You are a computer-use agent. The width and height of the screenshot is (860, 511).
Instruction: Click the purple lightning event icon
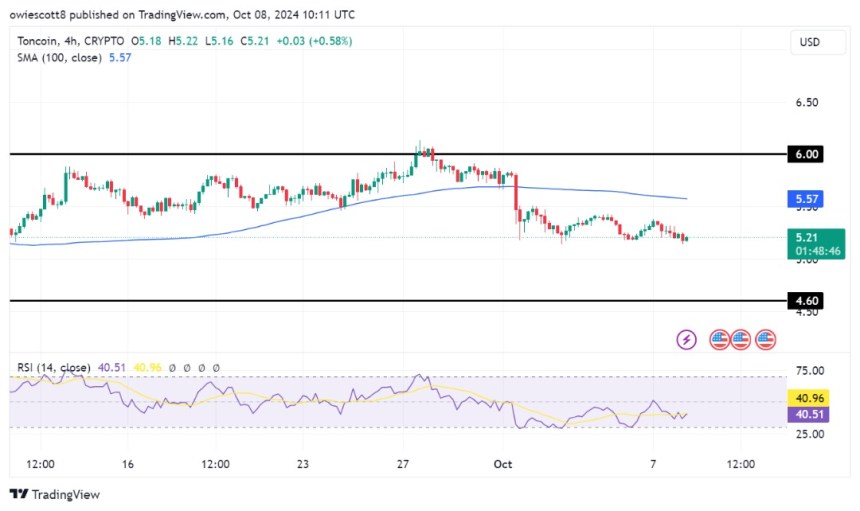point(687,339)
